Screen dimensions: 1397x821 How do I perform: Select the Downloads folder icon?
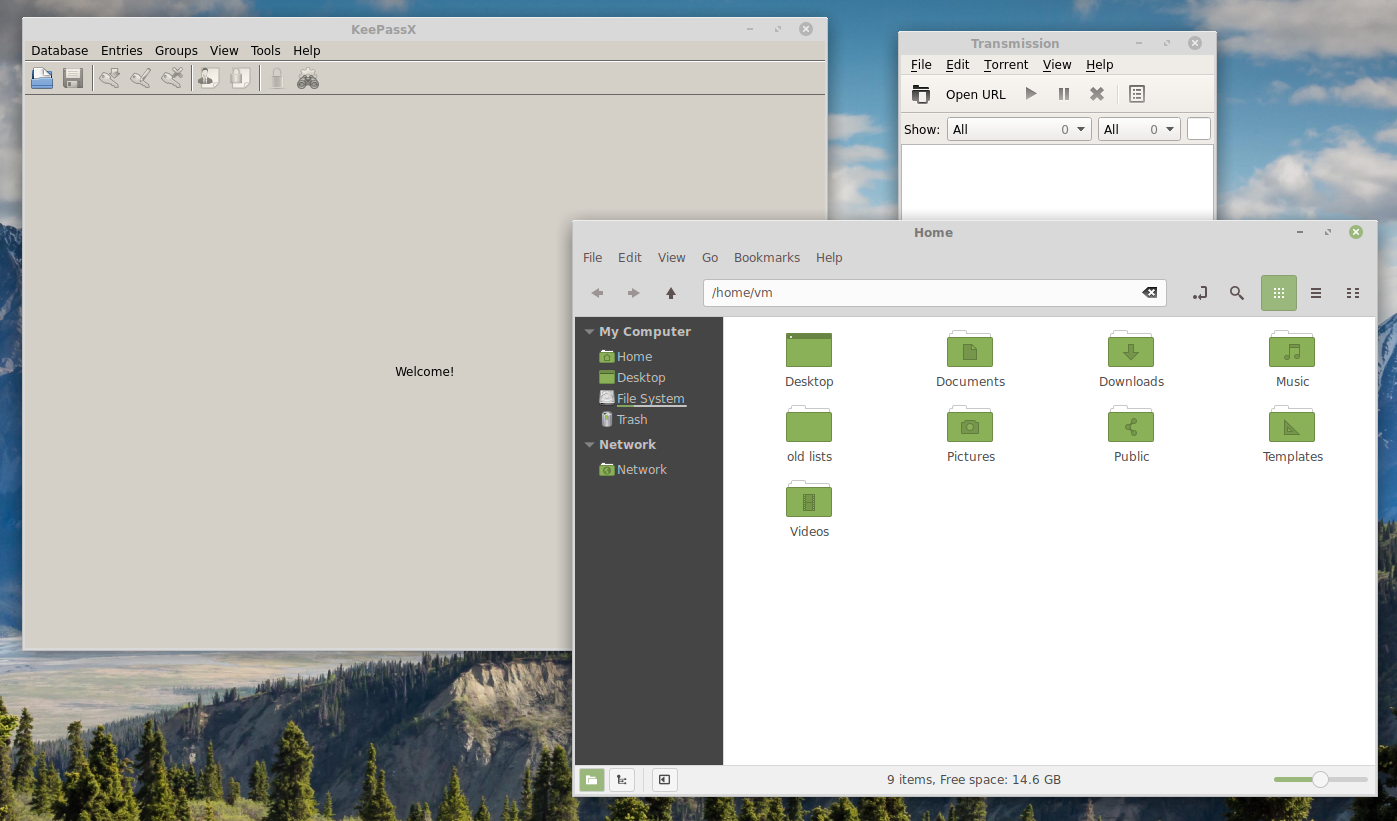pyautogui.click(x=1131, y=350)
